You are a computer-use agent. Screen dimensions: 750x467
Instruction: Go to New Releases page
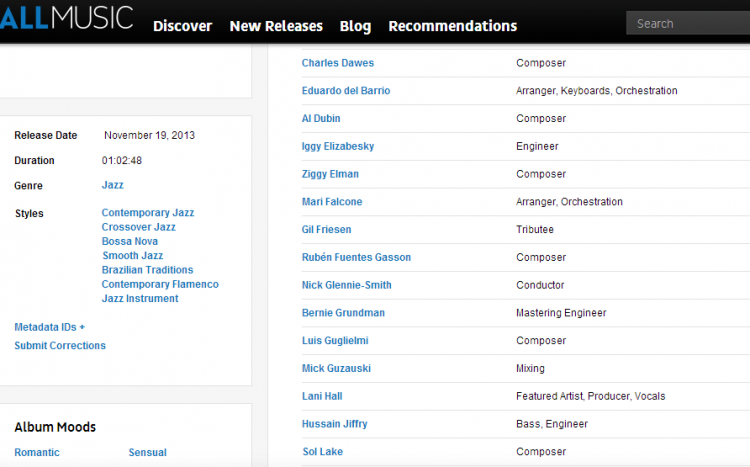276,26
